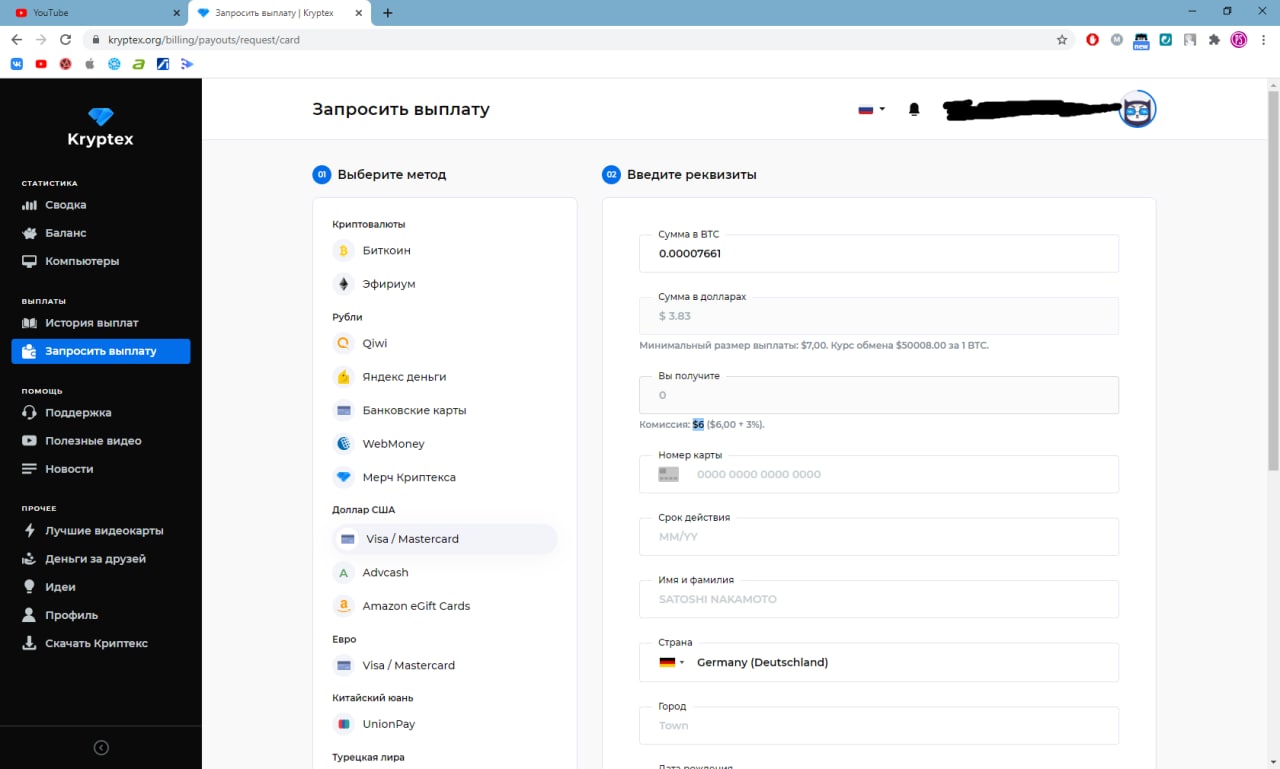Switch to the YouTube tab
Image resolution: width=1280 pixels, height=769 pixels.
pos(96,13)
